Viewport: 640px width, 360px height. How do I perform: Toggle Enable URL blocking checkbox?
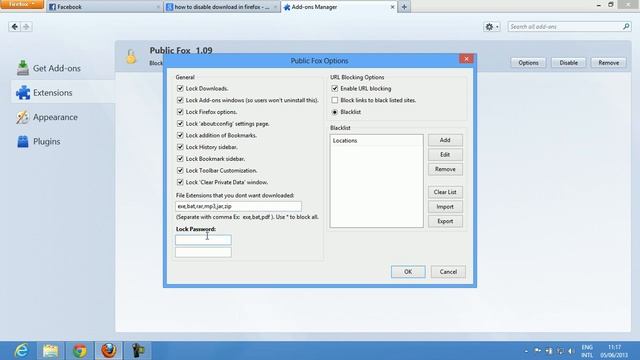tap(335, 88)
